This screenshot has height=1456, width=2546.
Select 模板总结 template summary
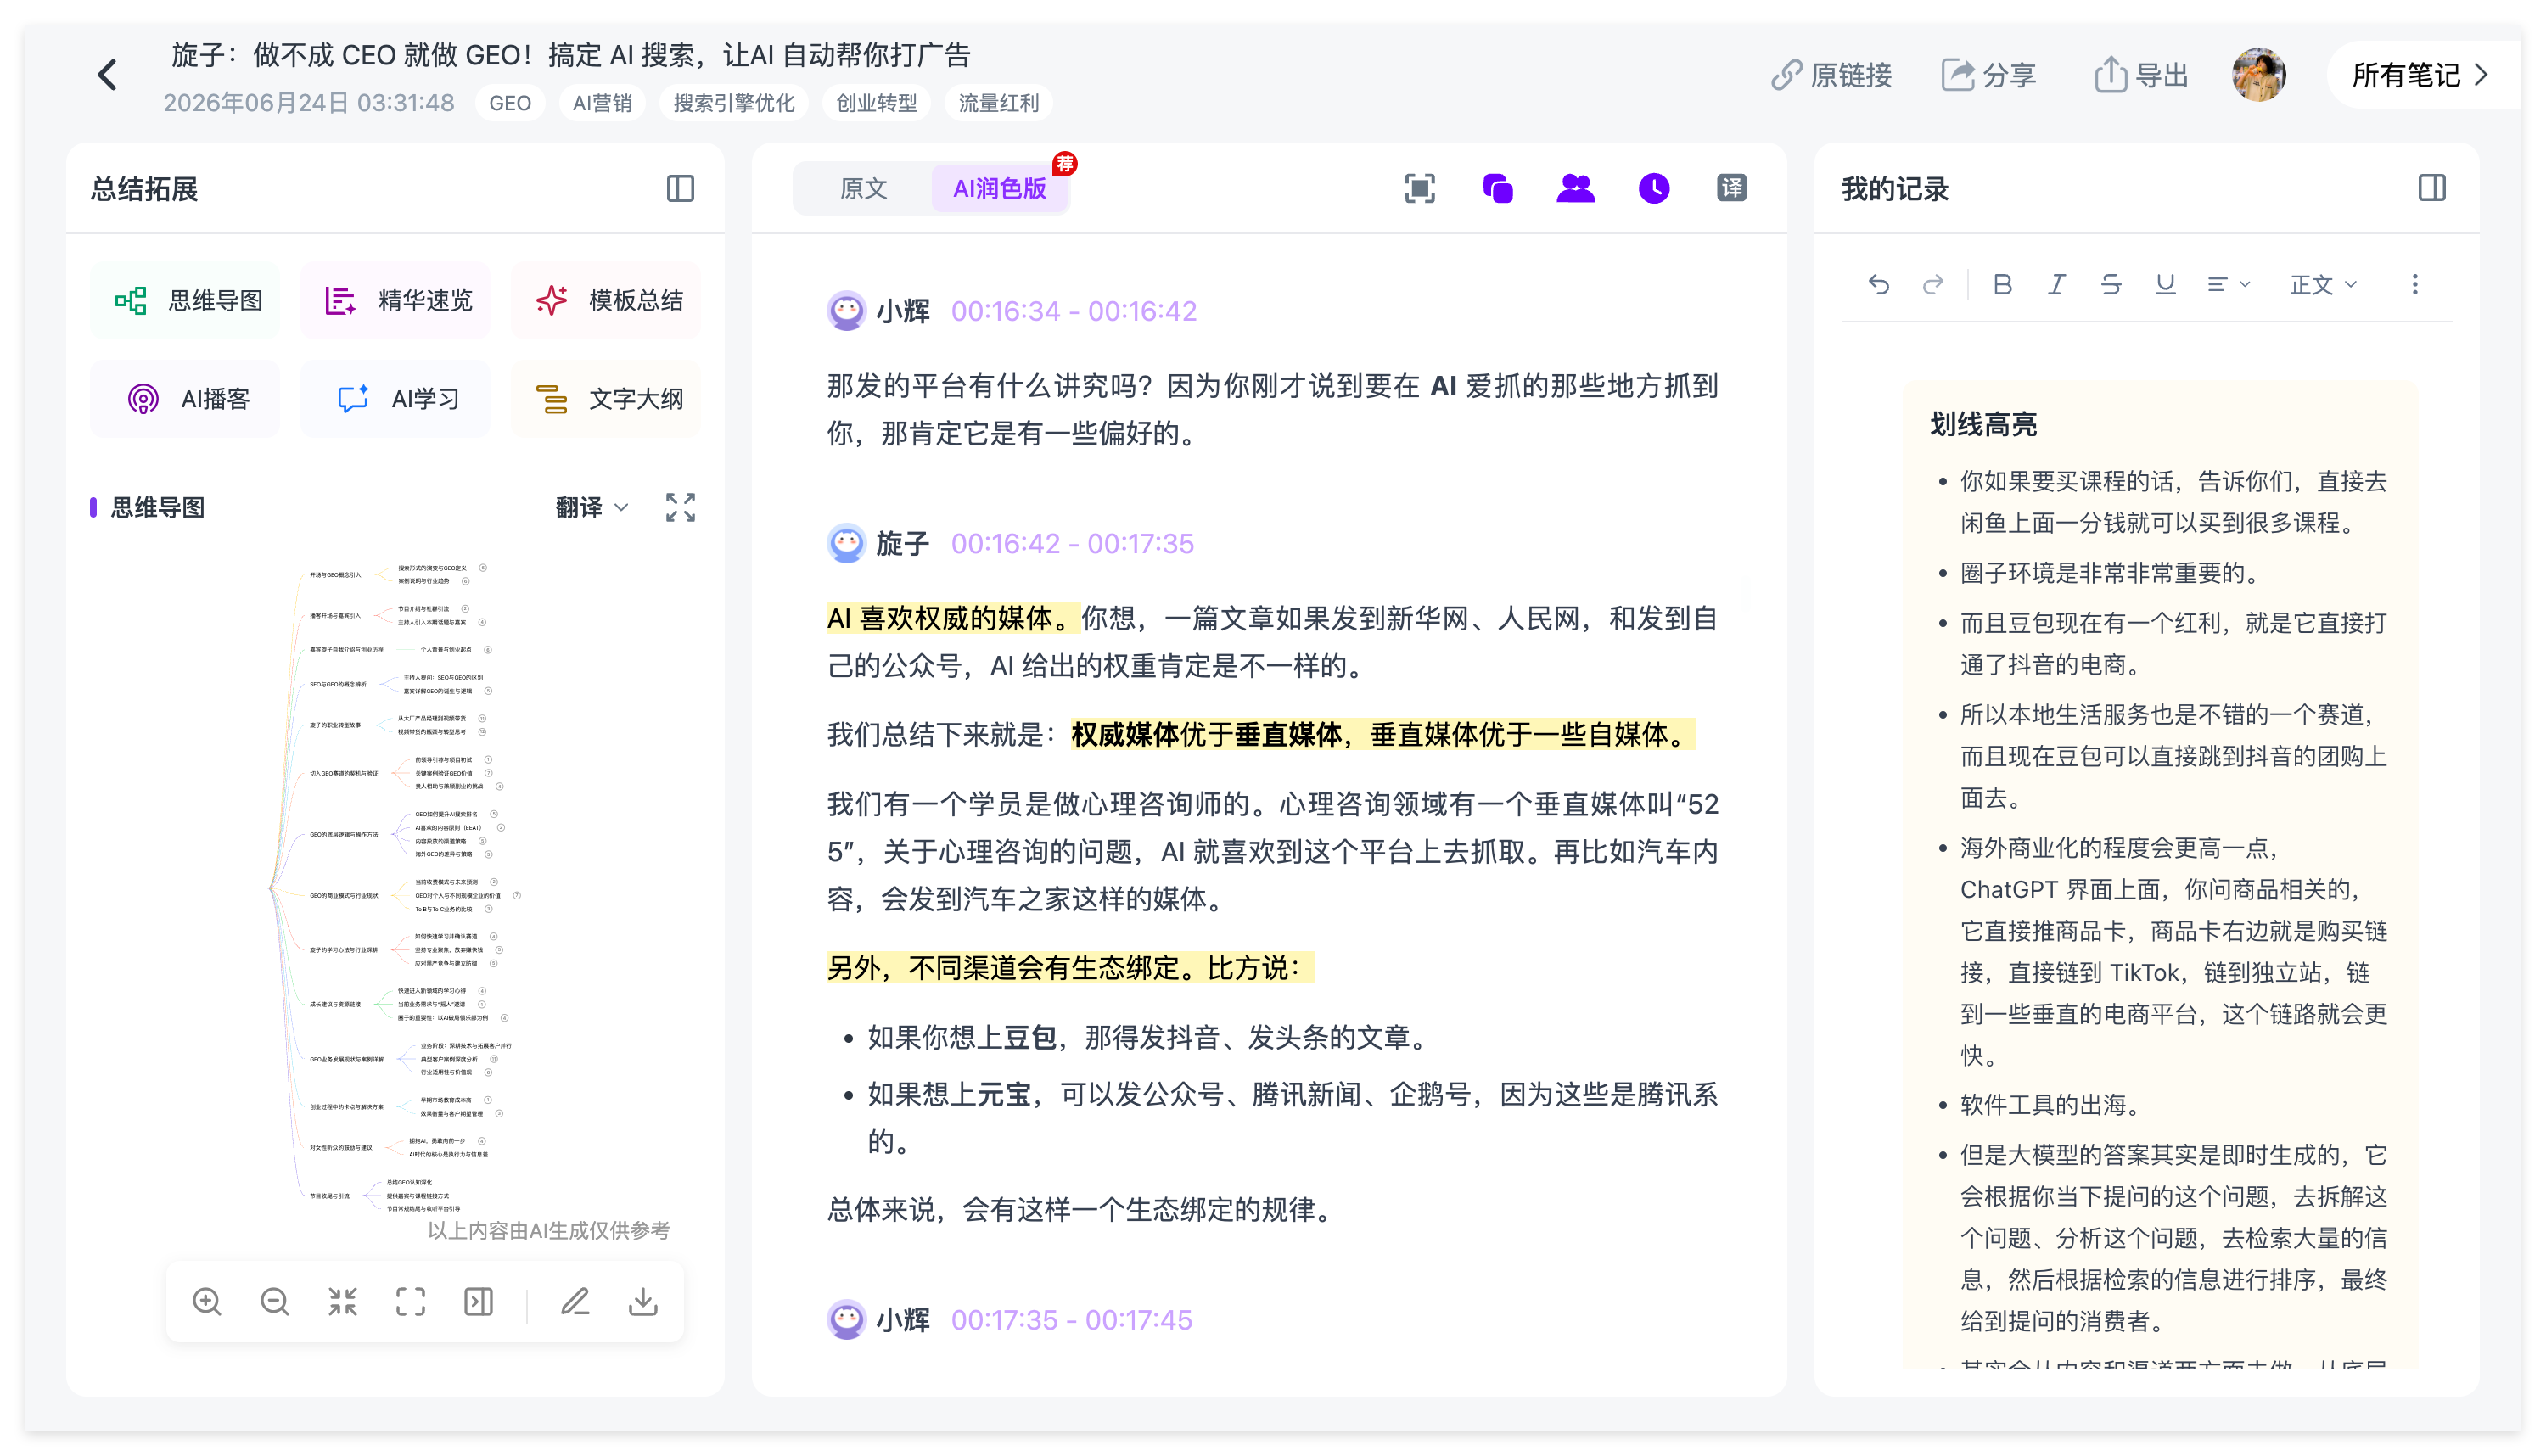point(607,300)
